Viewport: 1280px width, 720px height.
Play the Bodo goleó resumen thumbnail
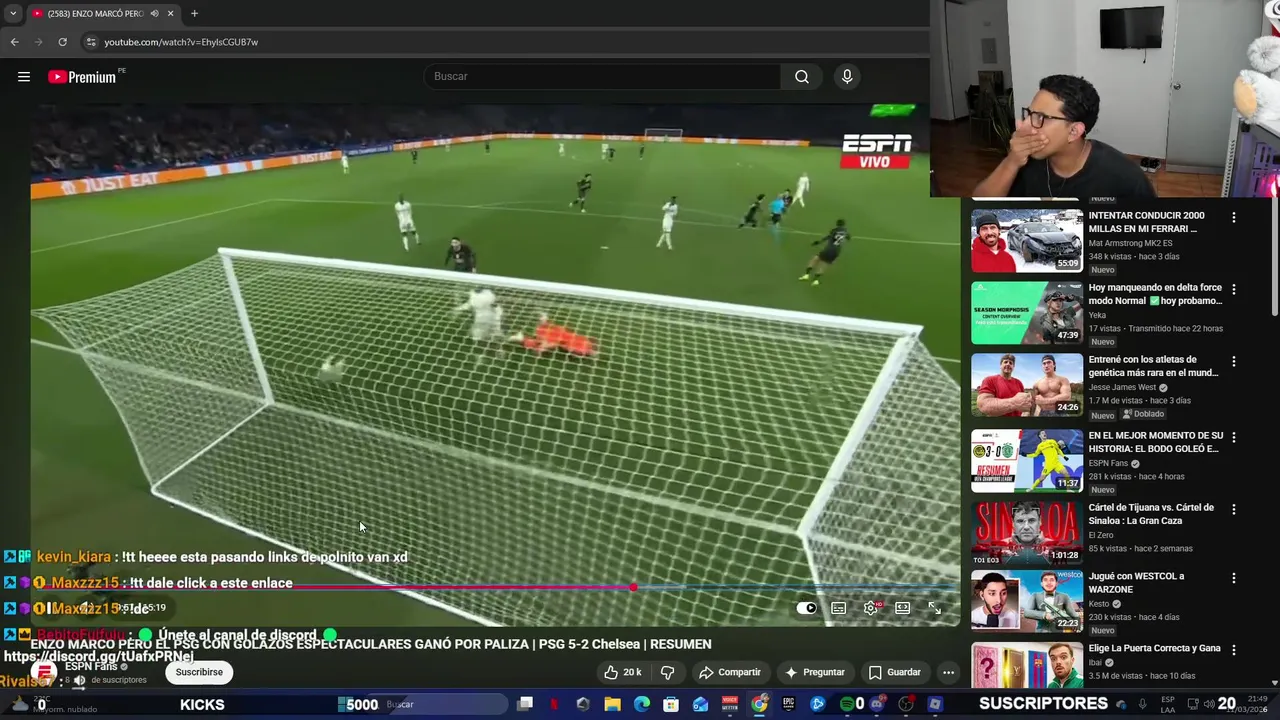[x=1027, y=460]
